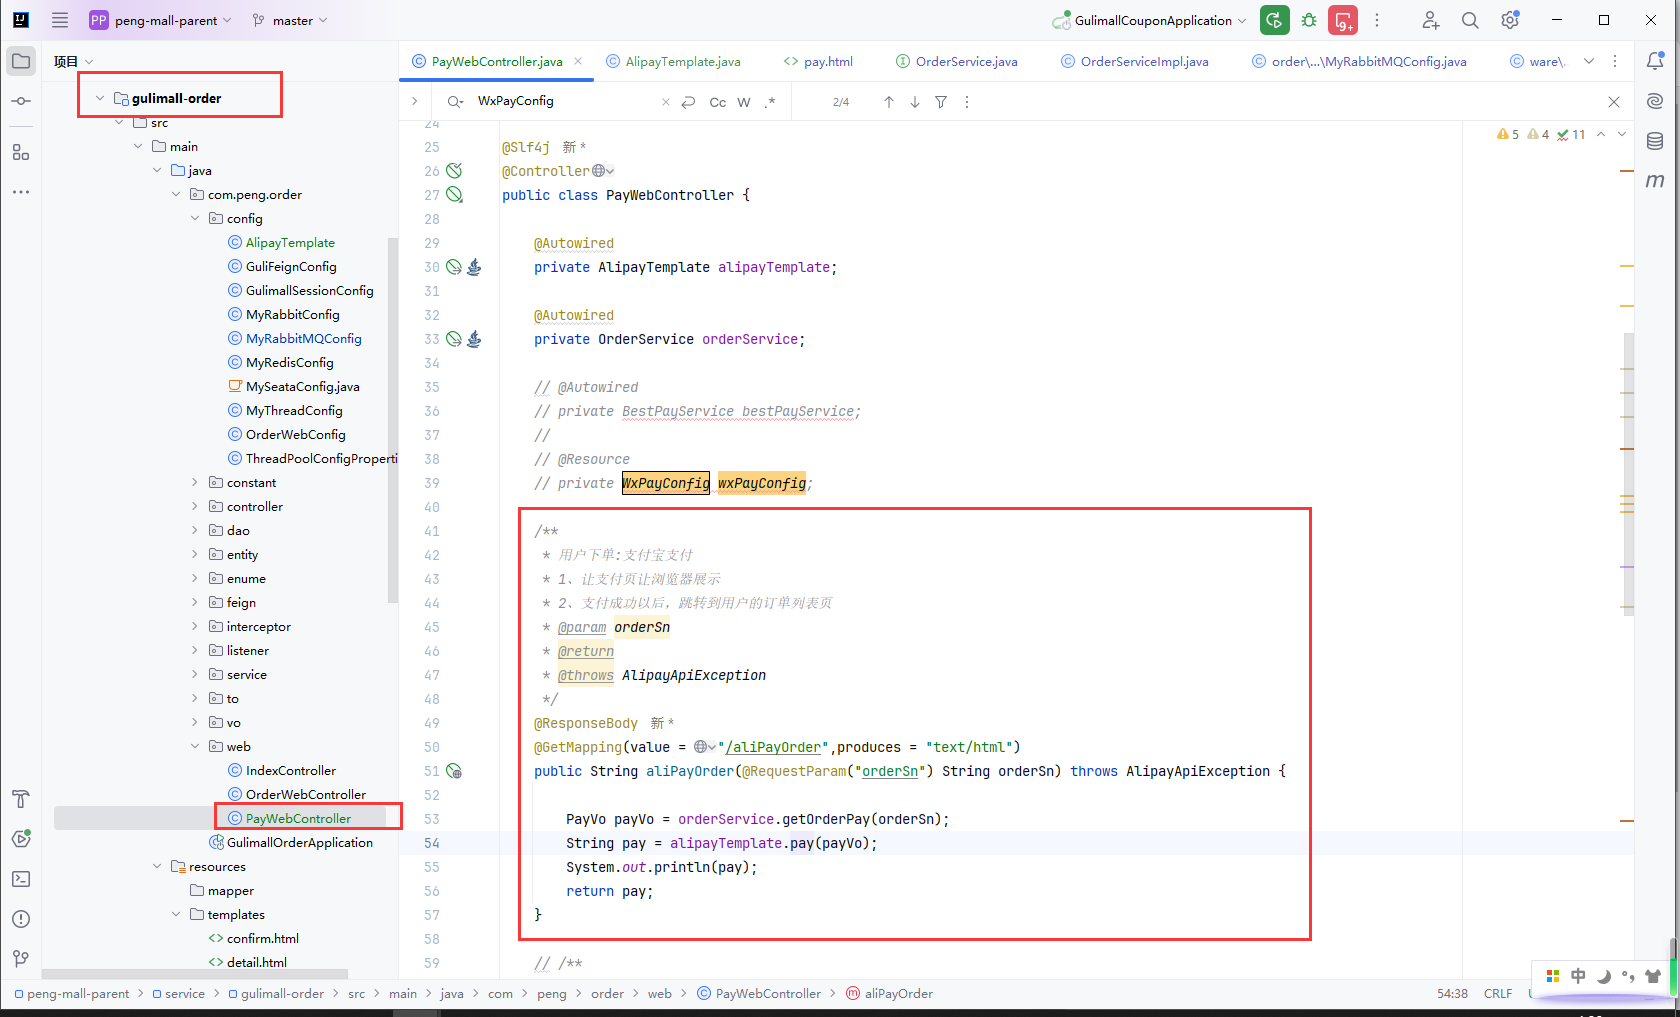Open confirm.html in templates folder
This screenshot has width=1680, height=1017.
[x=263, y=938]
